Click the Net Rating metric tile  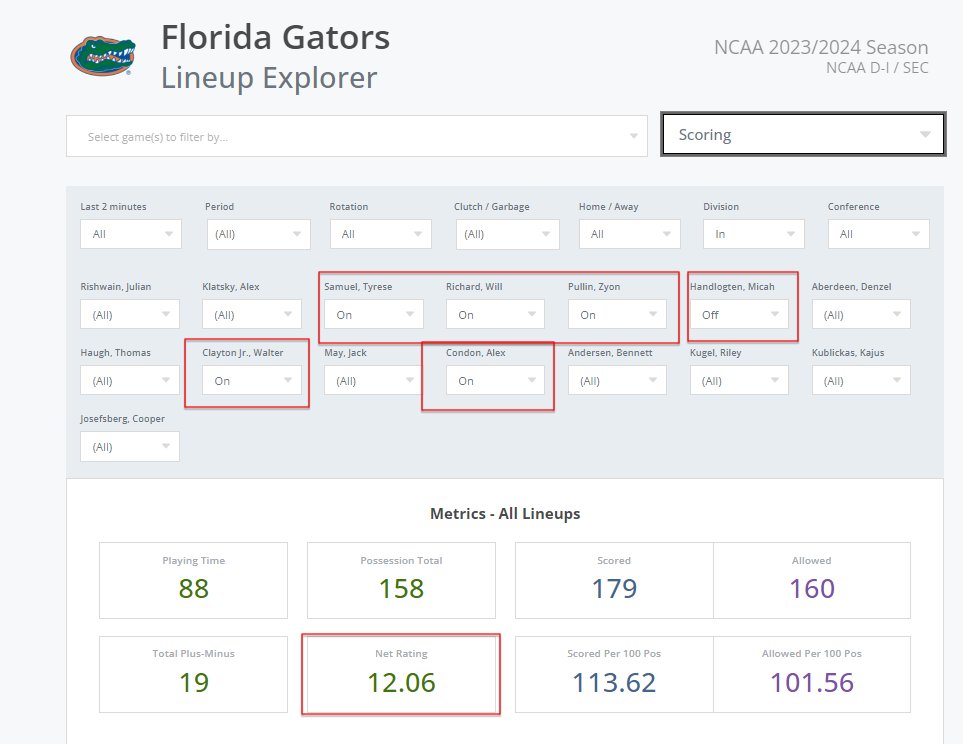[x=401, y=674]
